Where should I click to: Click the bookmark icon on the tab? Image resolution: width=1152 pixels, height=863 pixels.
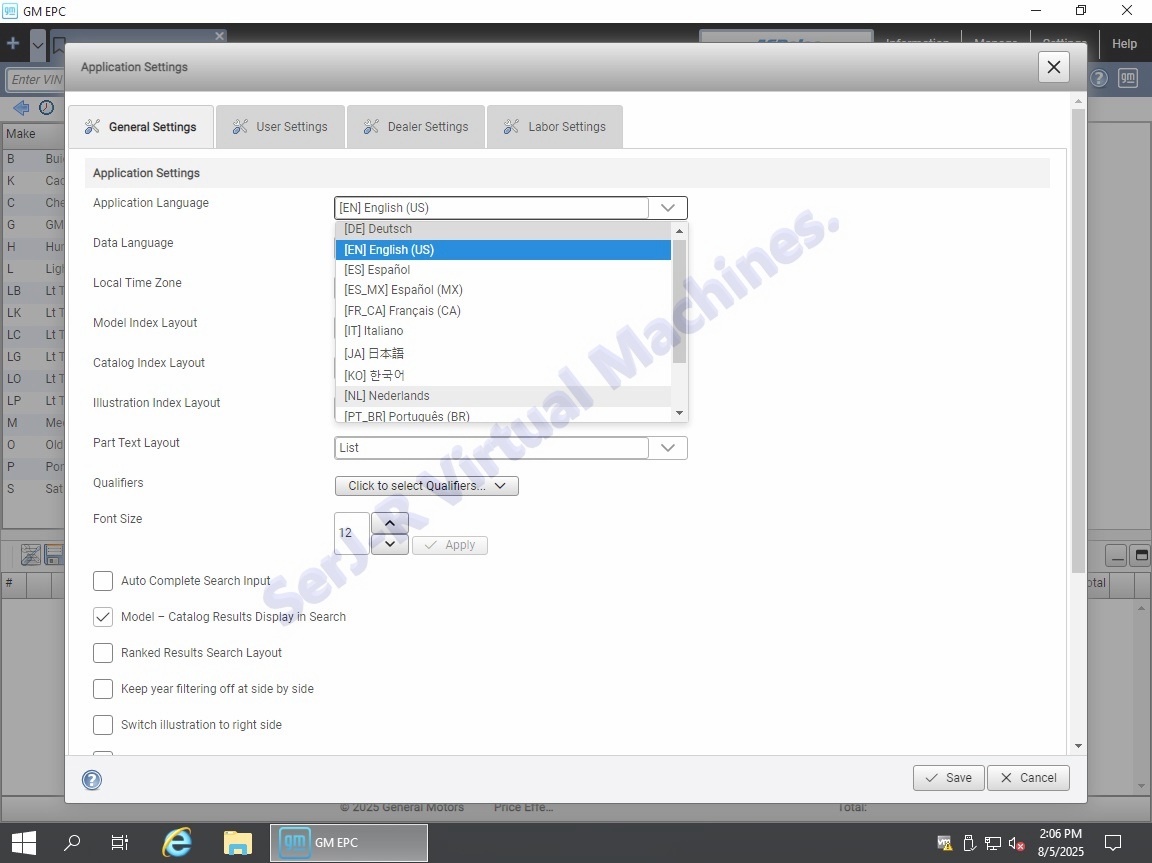(x=59, y=45)
